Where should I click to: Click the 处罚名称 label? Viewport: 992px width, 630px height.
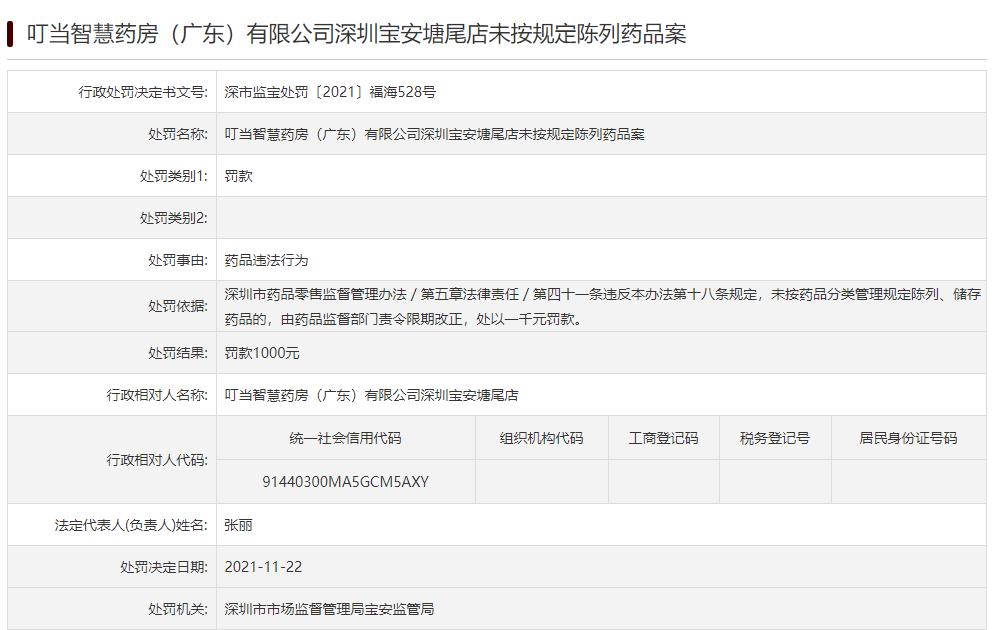(x=178, y=134)
